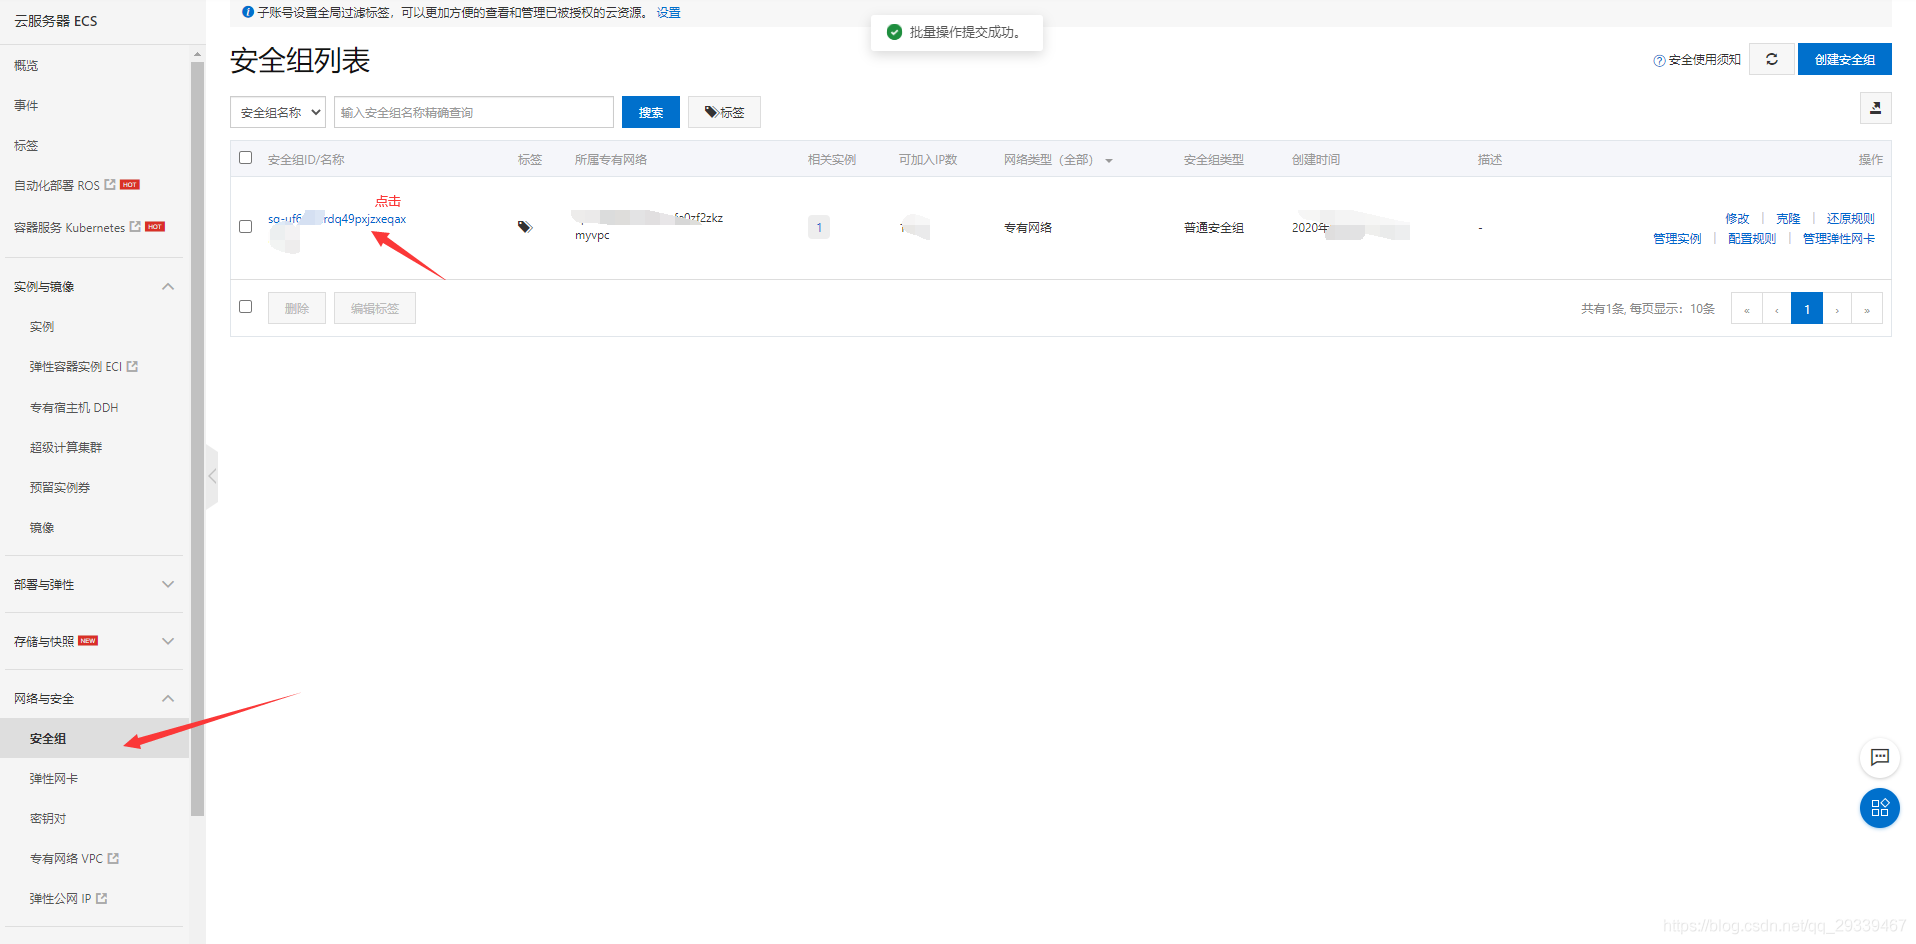The height and width of the screenshot is (944, 1916).
Task: Open 密钥对 in the sidebar
Action: coord(48,819)
